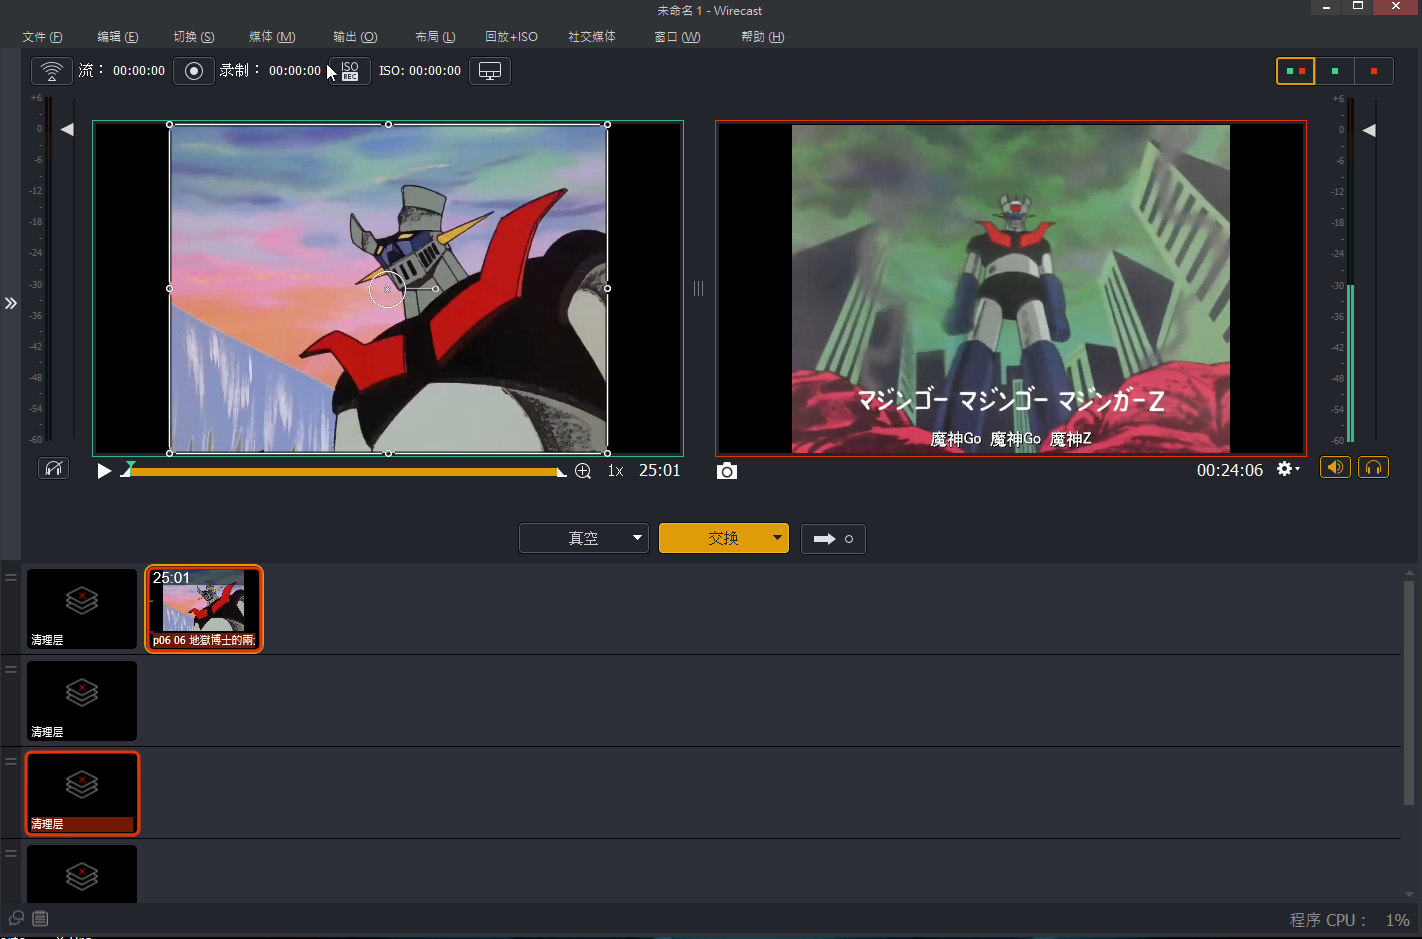Open the 真空 transition dropdown

click(584, 538)
